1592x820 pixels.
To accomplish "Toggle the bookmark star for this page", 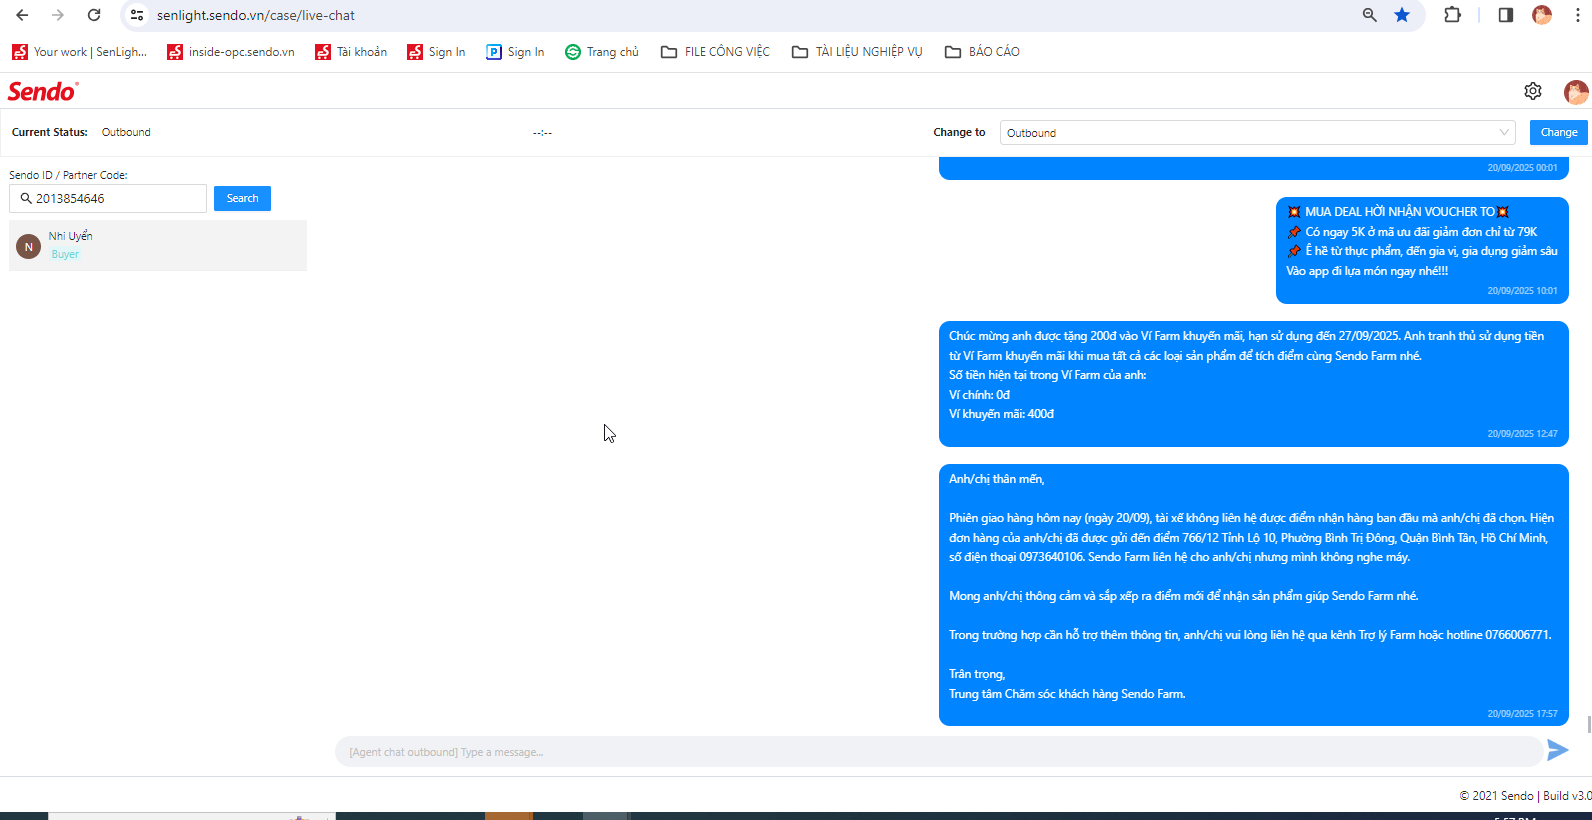I will coord(1402,15).
